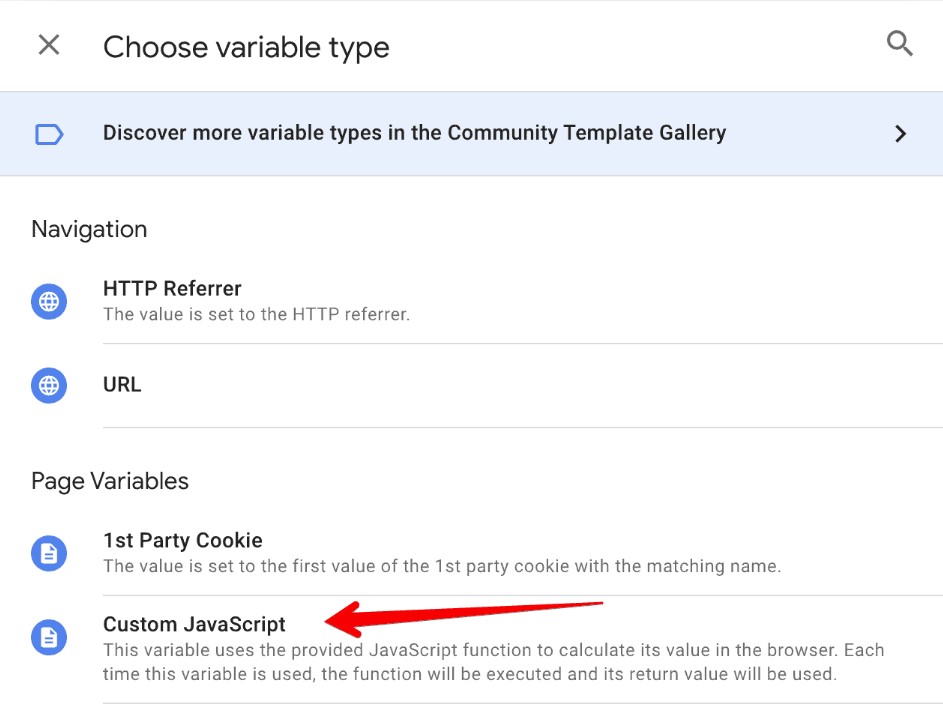The height and width of the screenshot is (712, 943).
Task: Click the 1st Party Cookie document icon
Action: pyautogui.click(x=49, y=552)
